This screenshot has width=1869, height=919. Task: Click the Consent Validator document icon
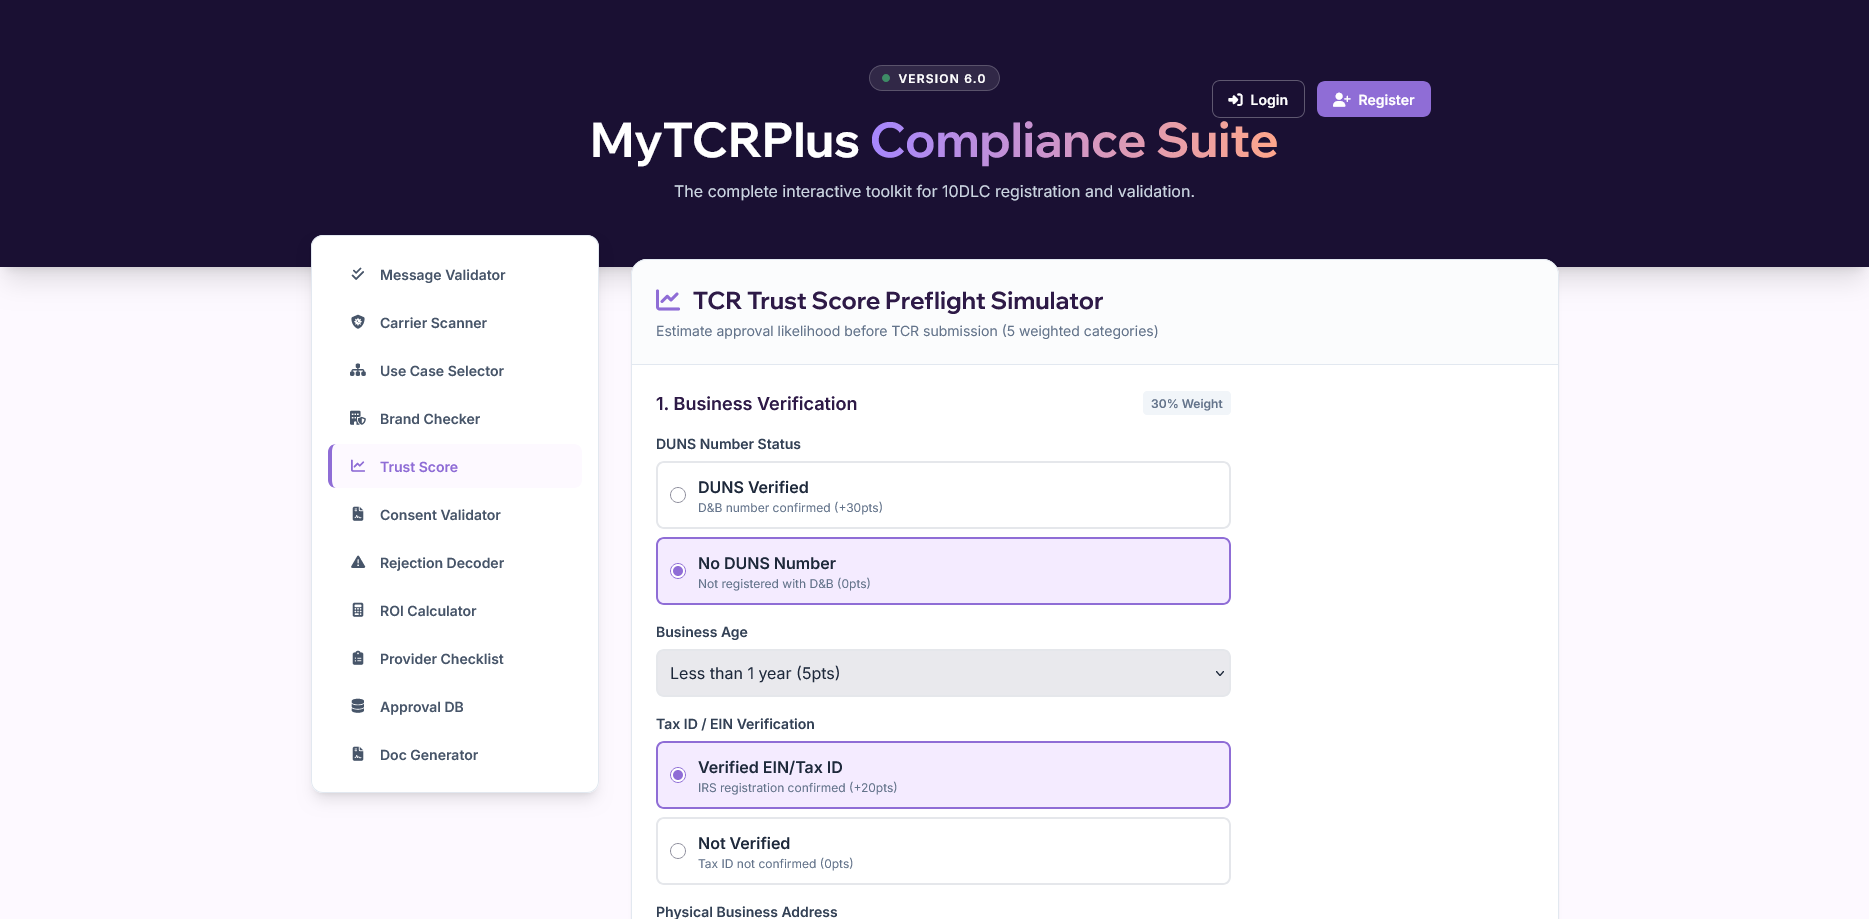[357, 514]
